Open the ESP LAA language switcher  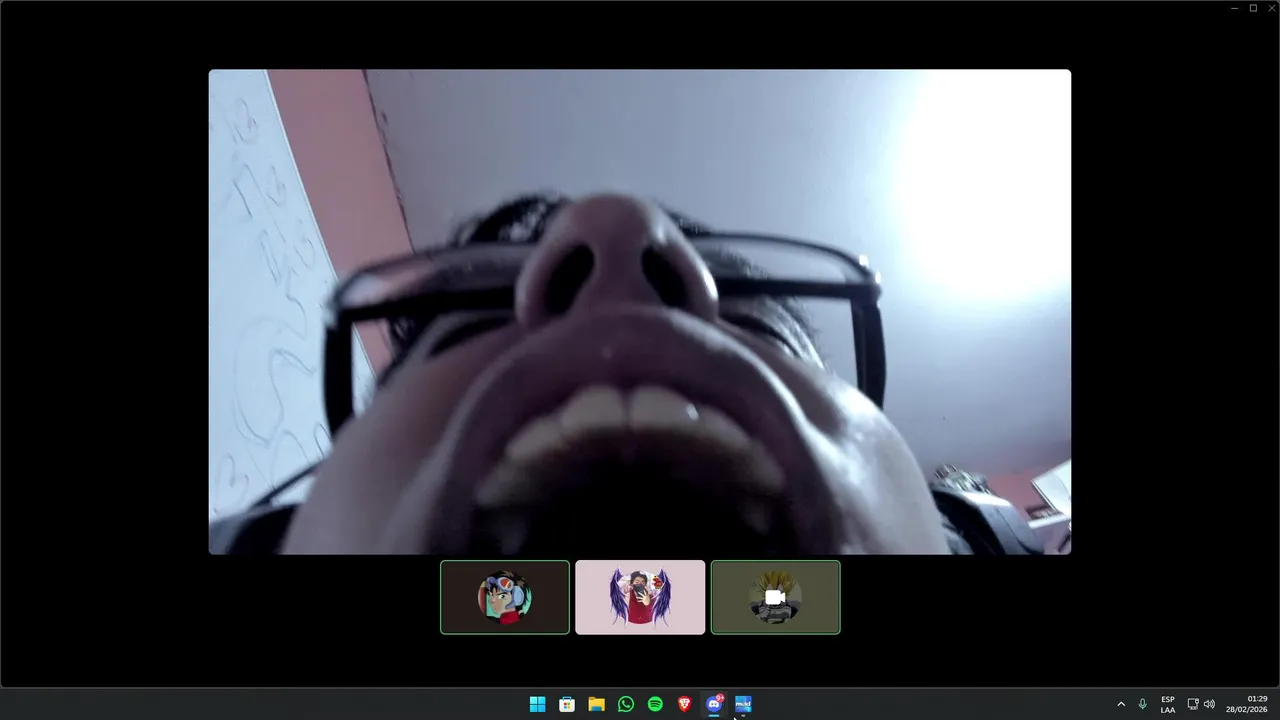(1168, 704)
